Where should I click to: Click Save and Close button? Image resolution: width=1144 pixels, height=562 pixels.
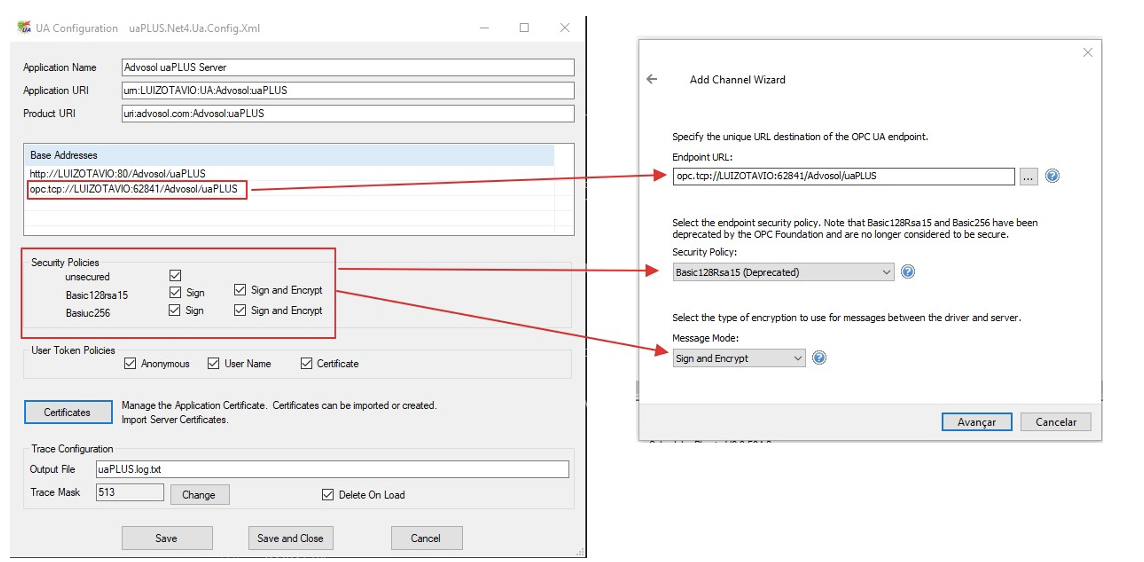pyautogui.click(x=290, y=538)
